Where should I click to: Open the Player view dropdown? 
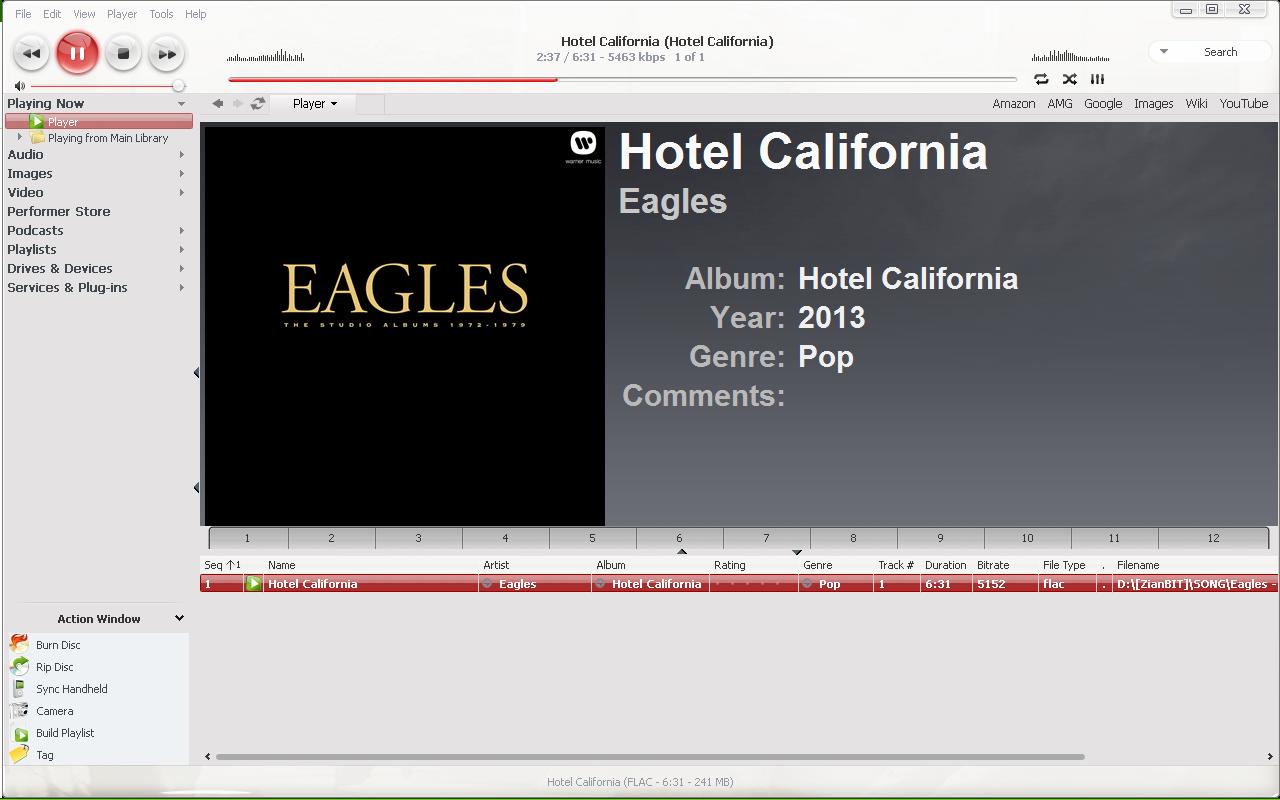(x=315, y=103)
